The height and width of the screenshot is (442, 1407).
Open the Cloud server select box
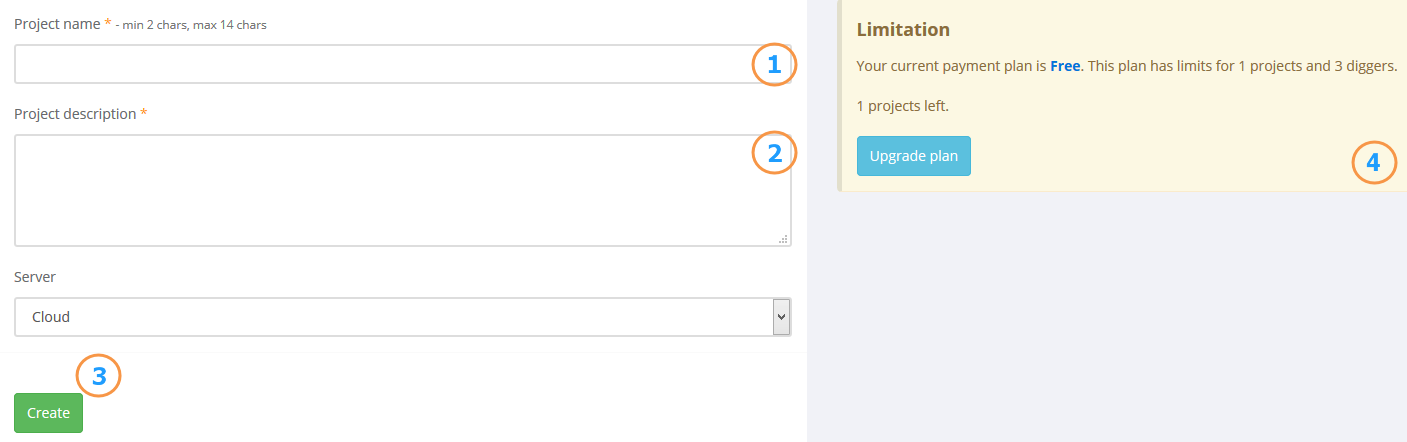pos(403,317)
